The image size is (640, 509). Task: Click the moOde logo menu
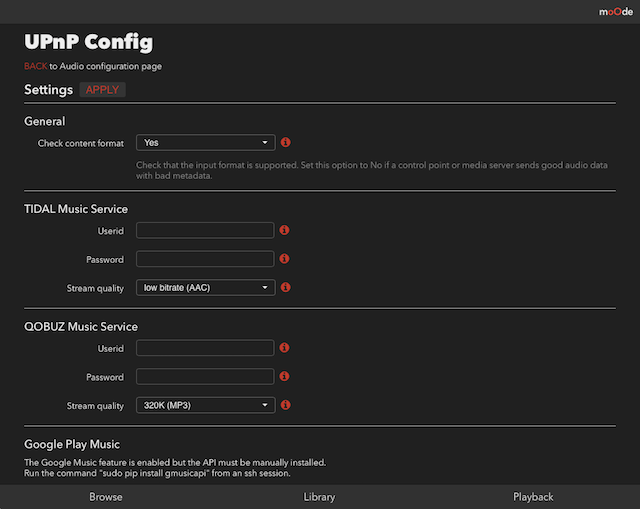point(616,12)
